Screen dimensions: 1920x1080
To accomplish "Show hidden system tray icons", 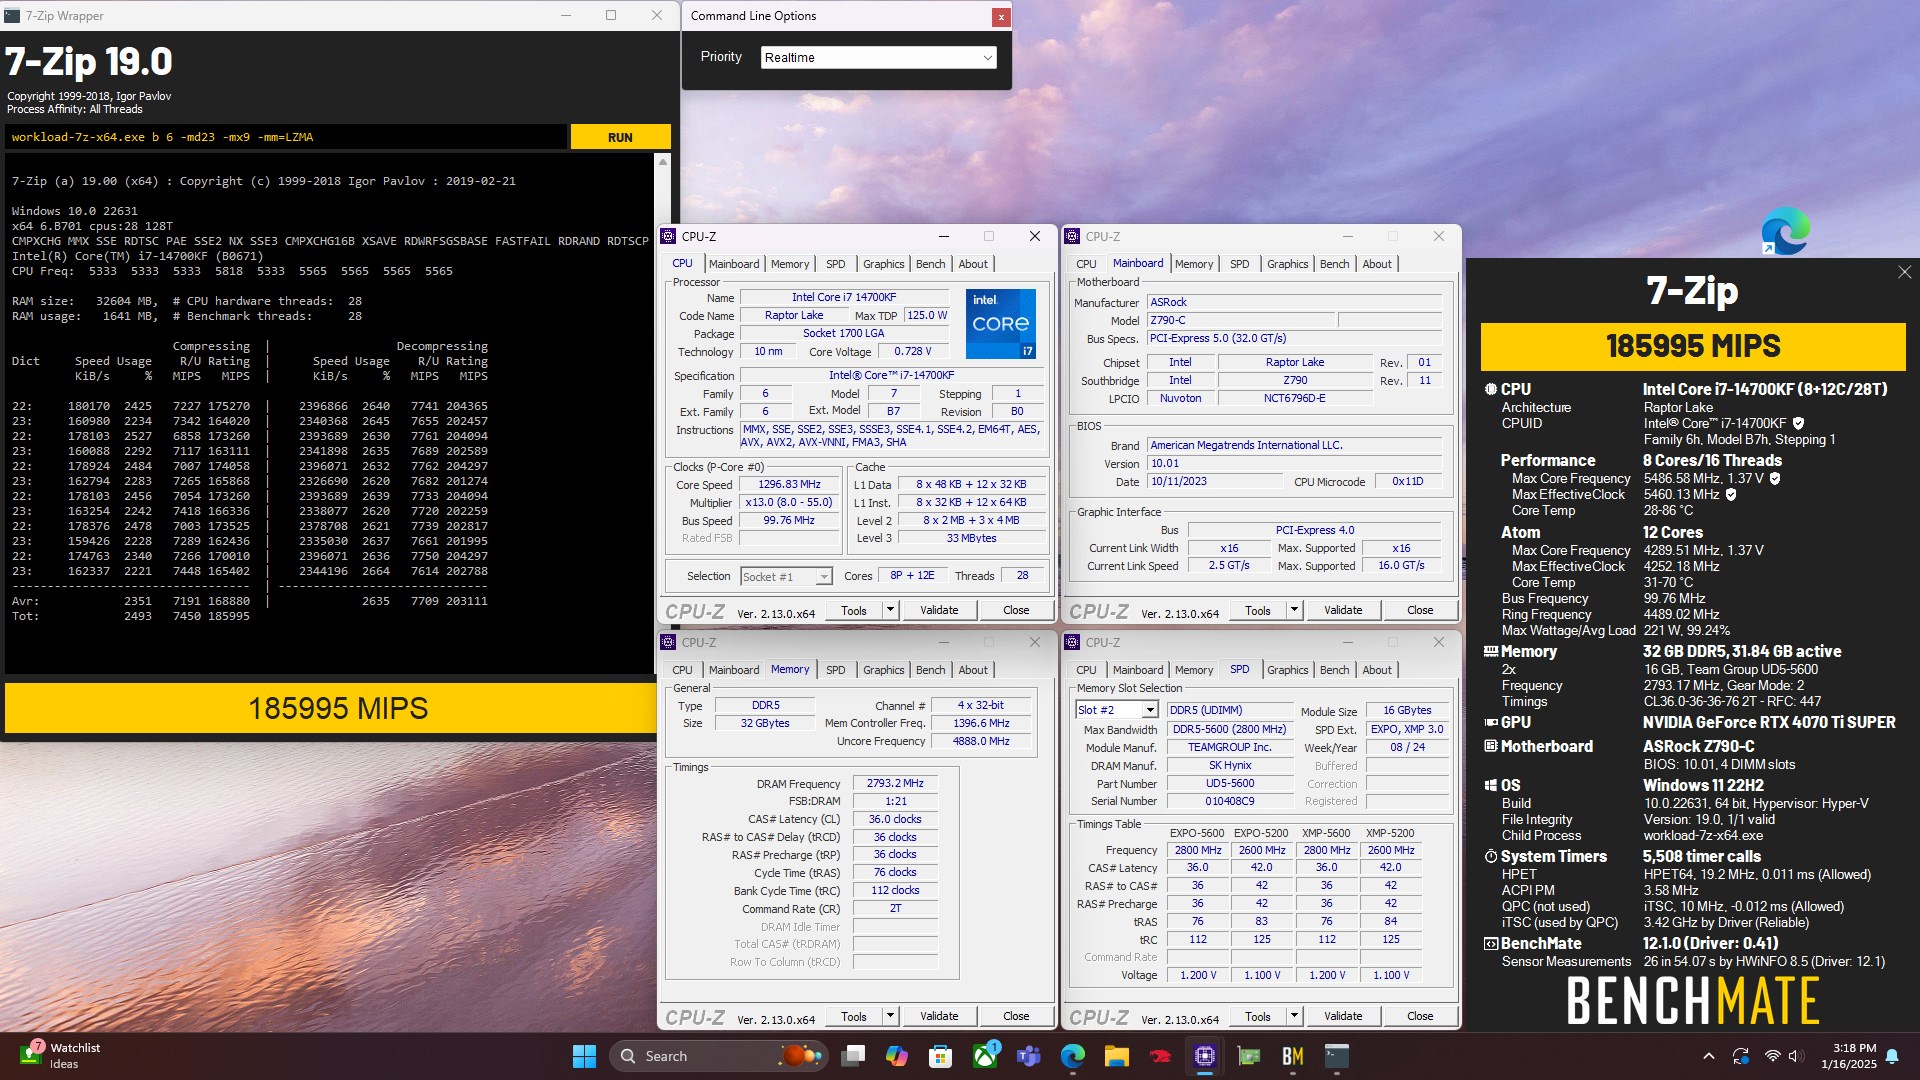I will point(1709,1056).
